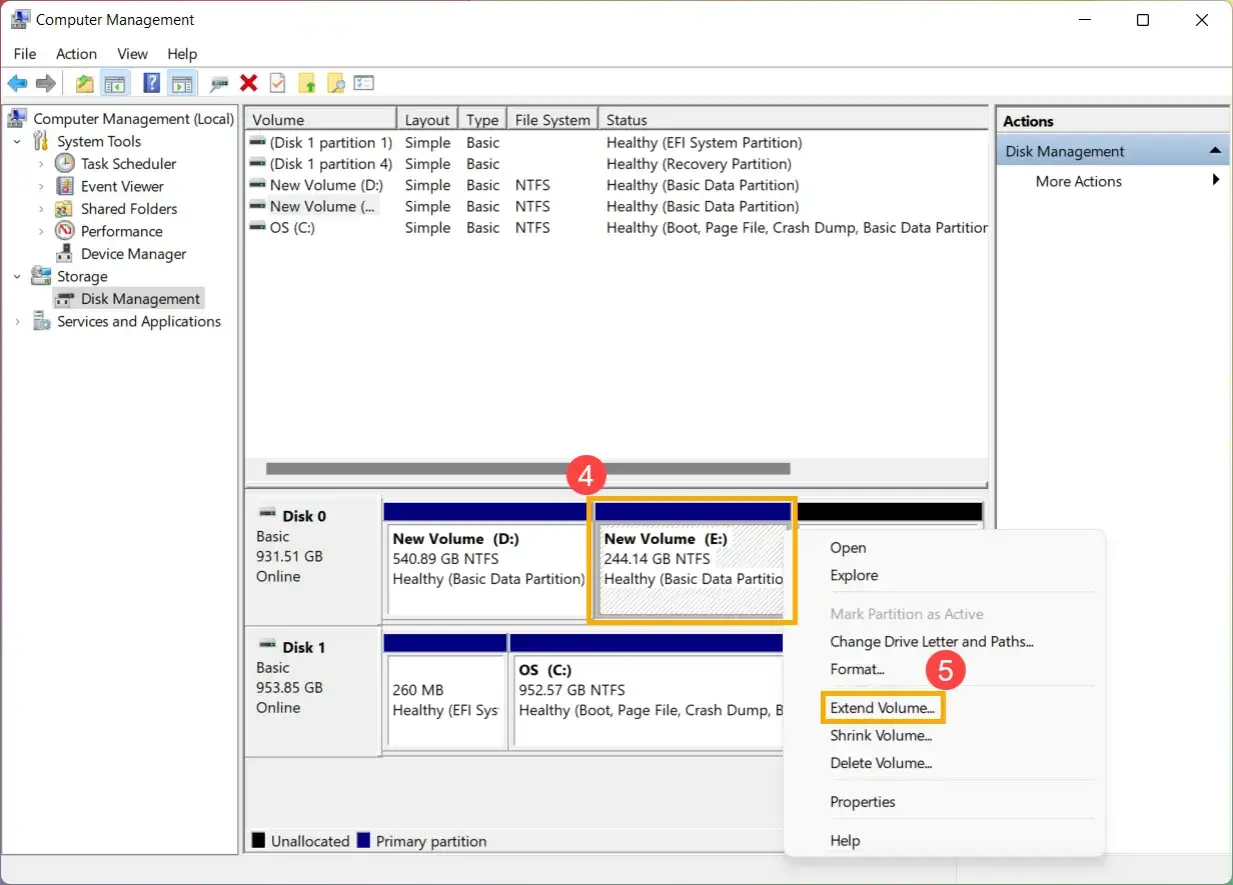
Task: Click the File System column header
Action: click(x=552, y=120)
